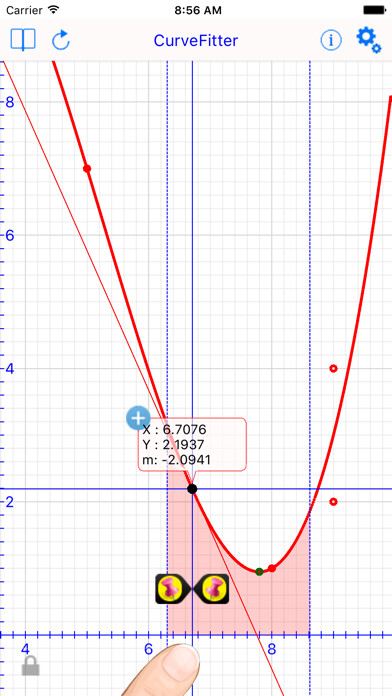Tap the X : 6.7076 readout
The image size is (392, 696).
click(x=174, y=430)
